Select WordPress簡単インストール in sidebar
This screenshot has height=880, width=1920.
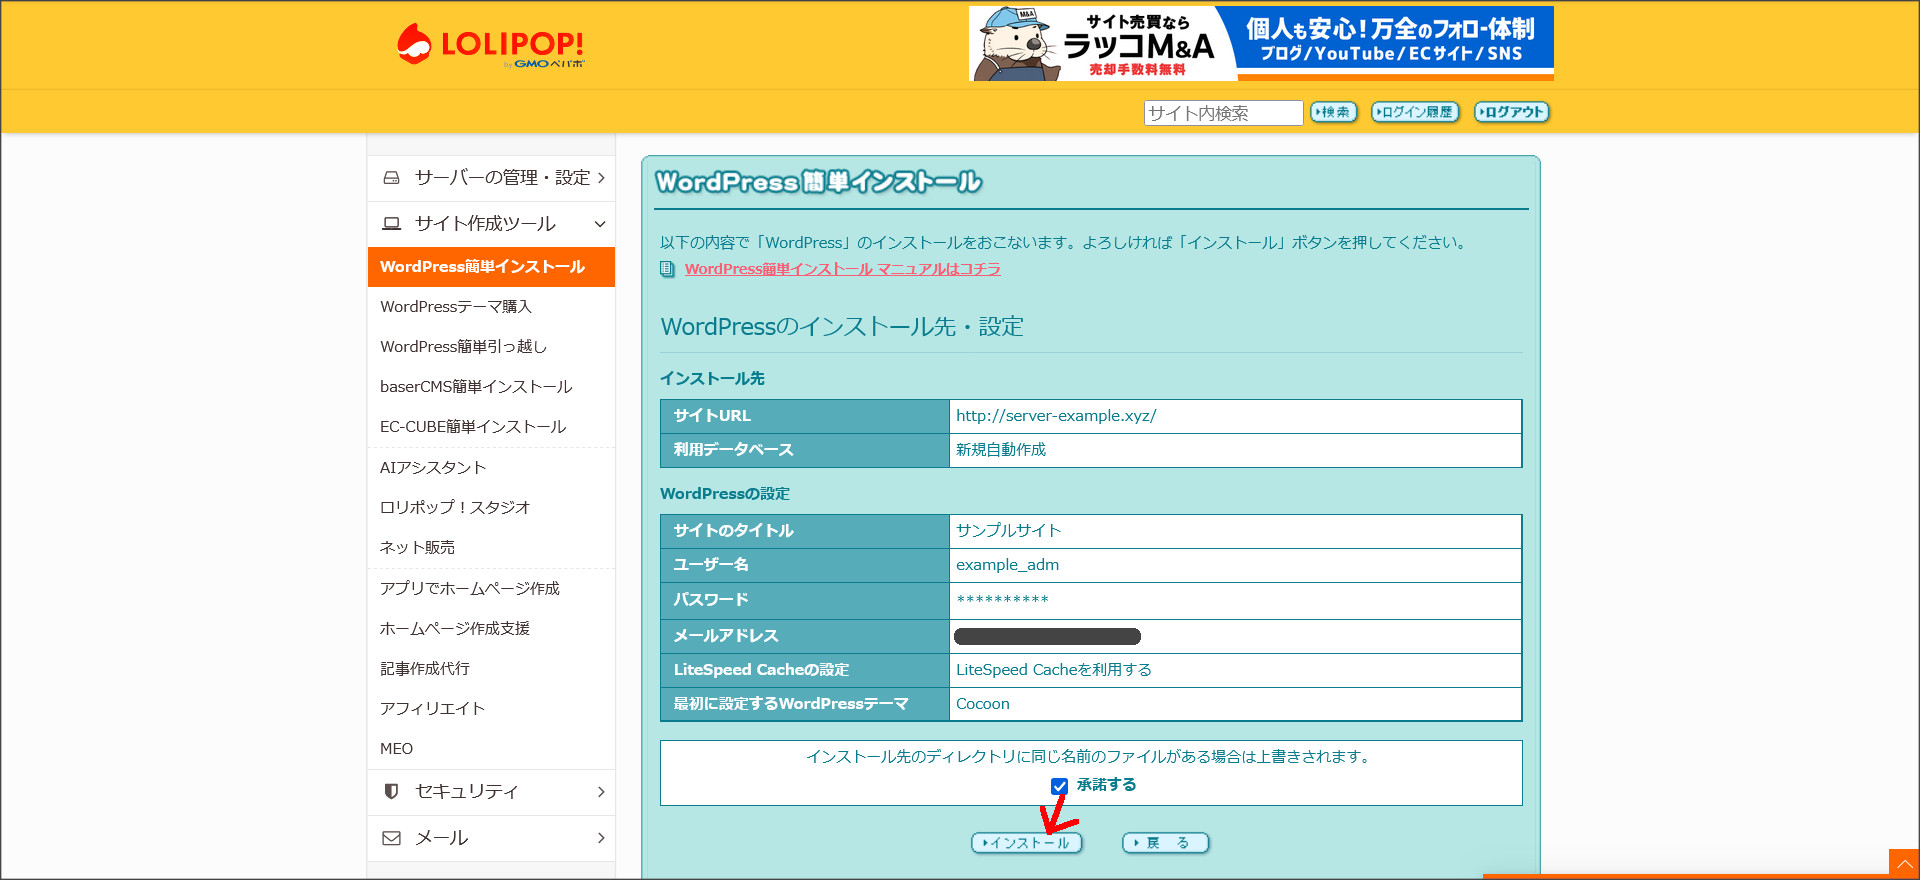tap(491, 267)
